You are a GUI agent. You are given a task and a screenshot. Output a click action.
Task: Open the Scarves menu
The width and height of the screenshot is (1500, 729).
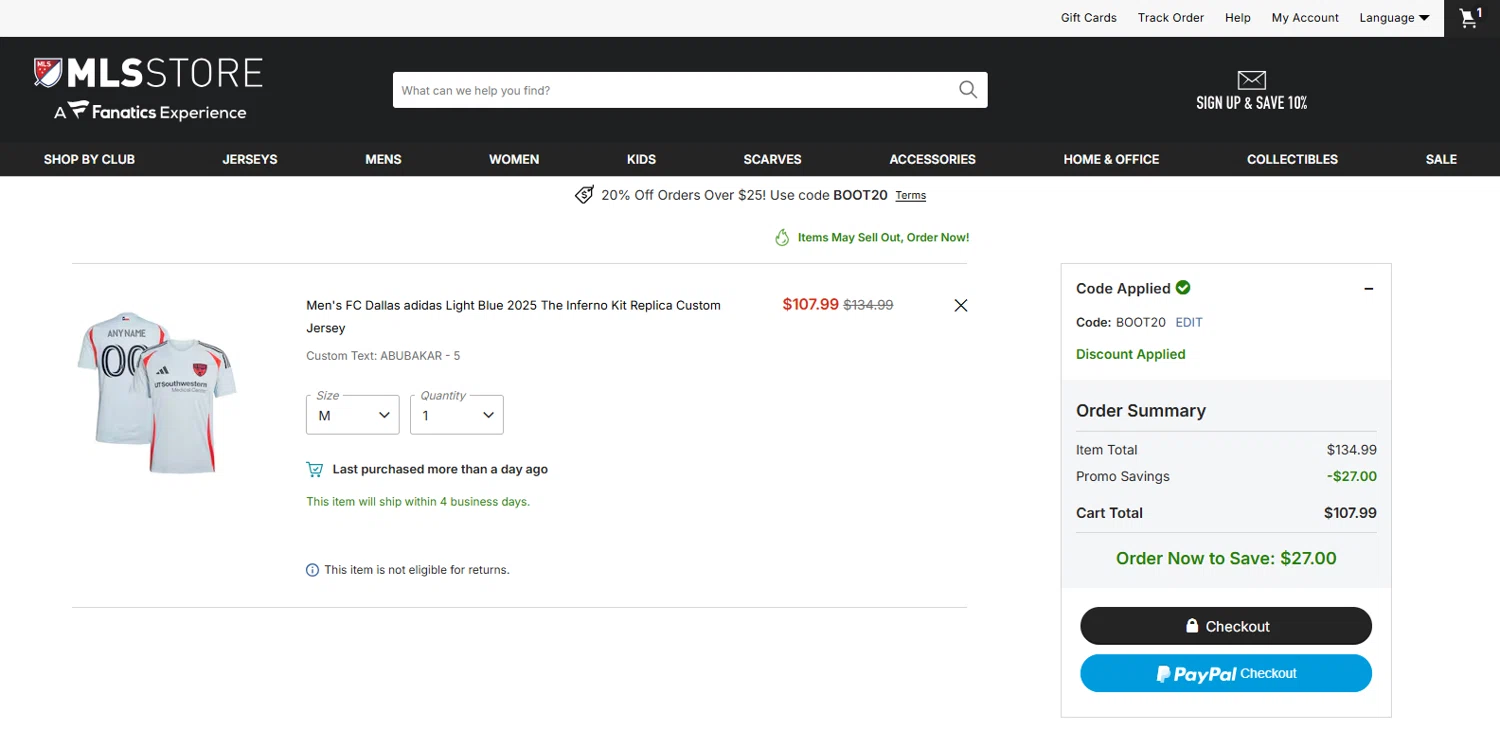point(772,159)
